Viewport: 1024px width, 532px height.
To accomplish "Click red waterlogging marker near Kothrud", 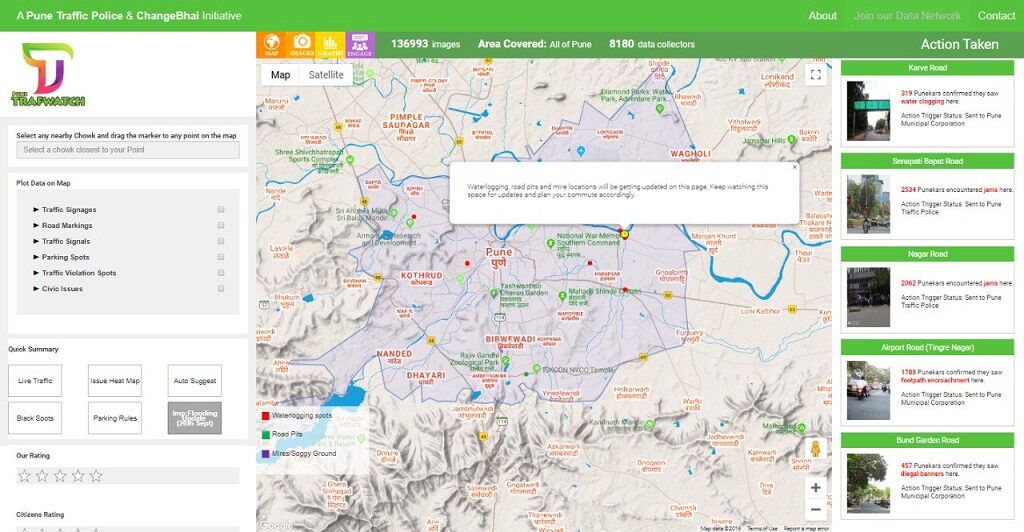I will tap(467, 263).
